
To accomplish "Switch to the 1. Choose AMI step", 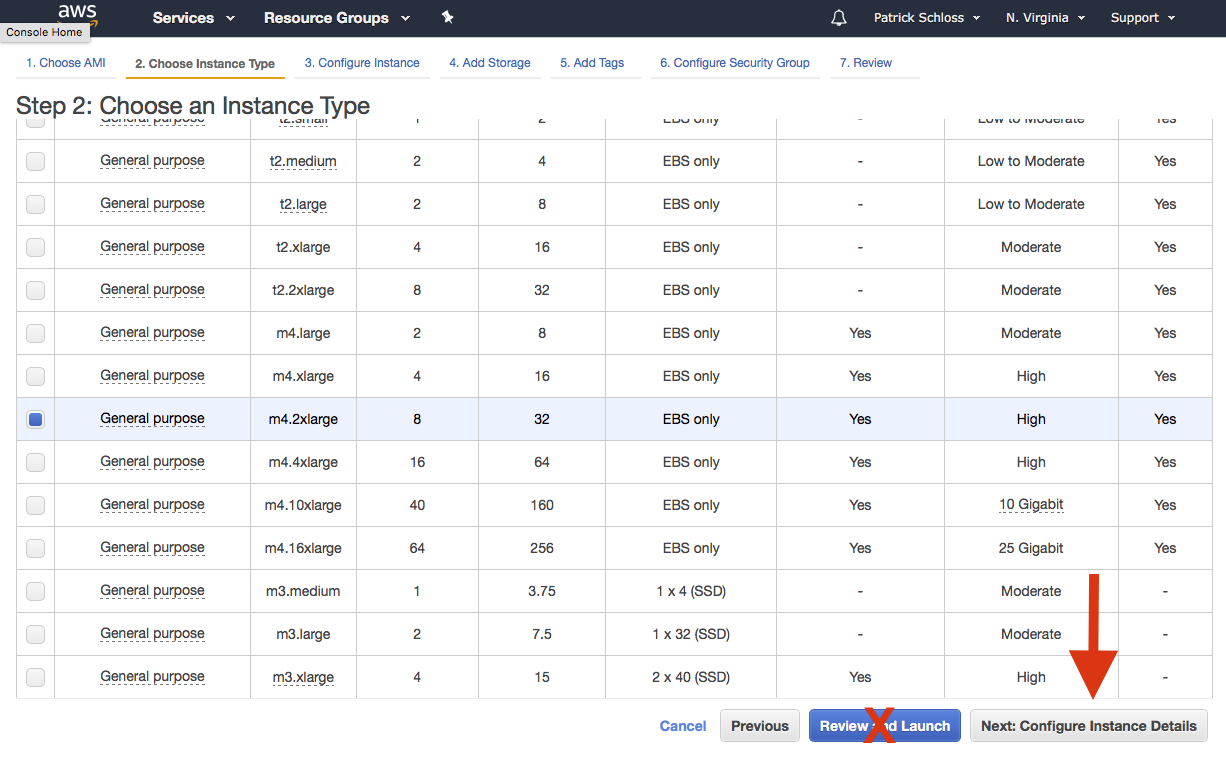I will (x=64, y=62).
